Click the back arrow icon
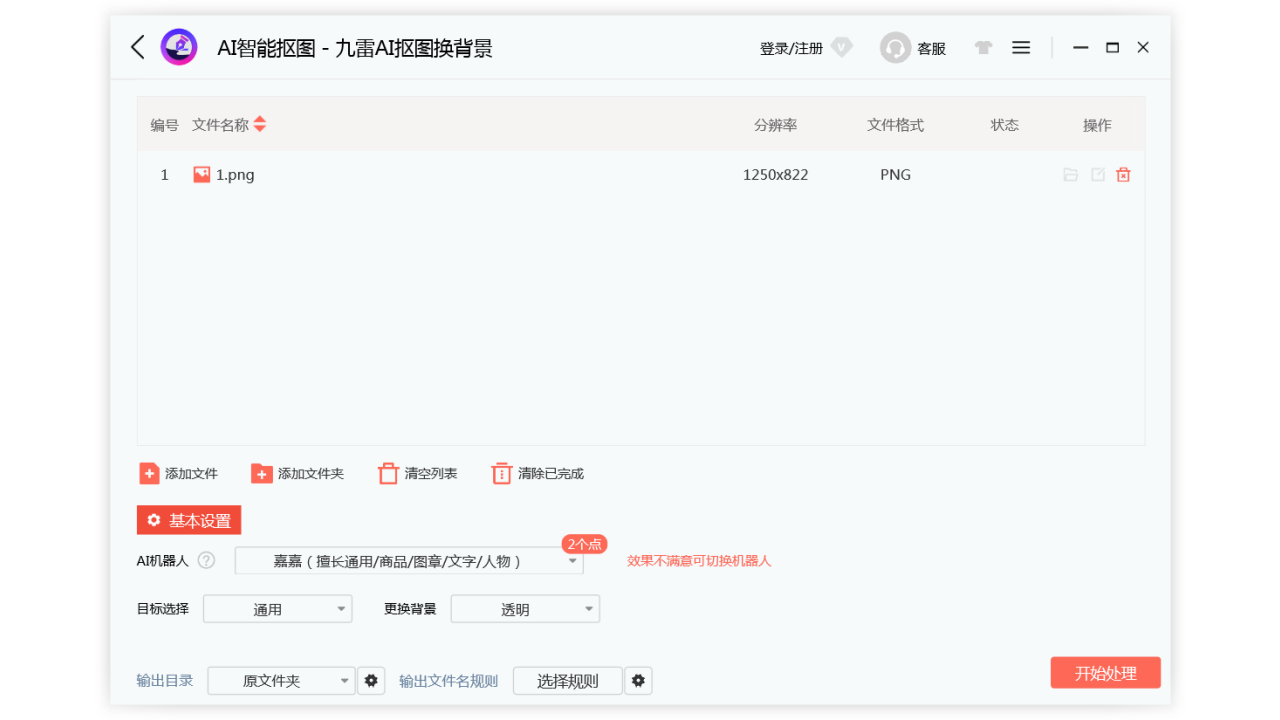The width and height of the screenshot is (1280, 720). pos(138,47)
